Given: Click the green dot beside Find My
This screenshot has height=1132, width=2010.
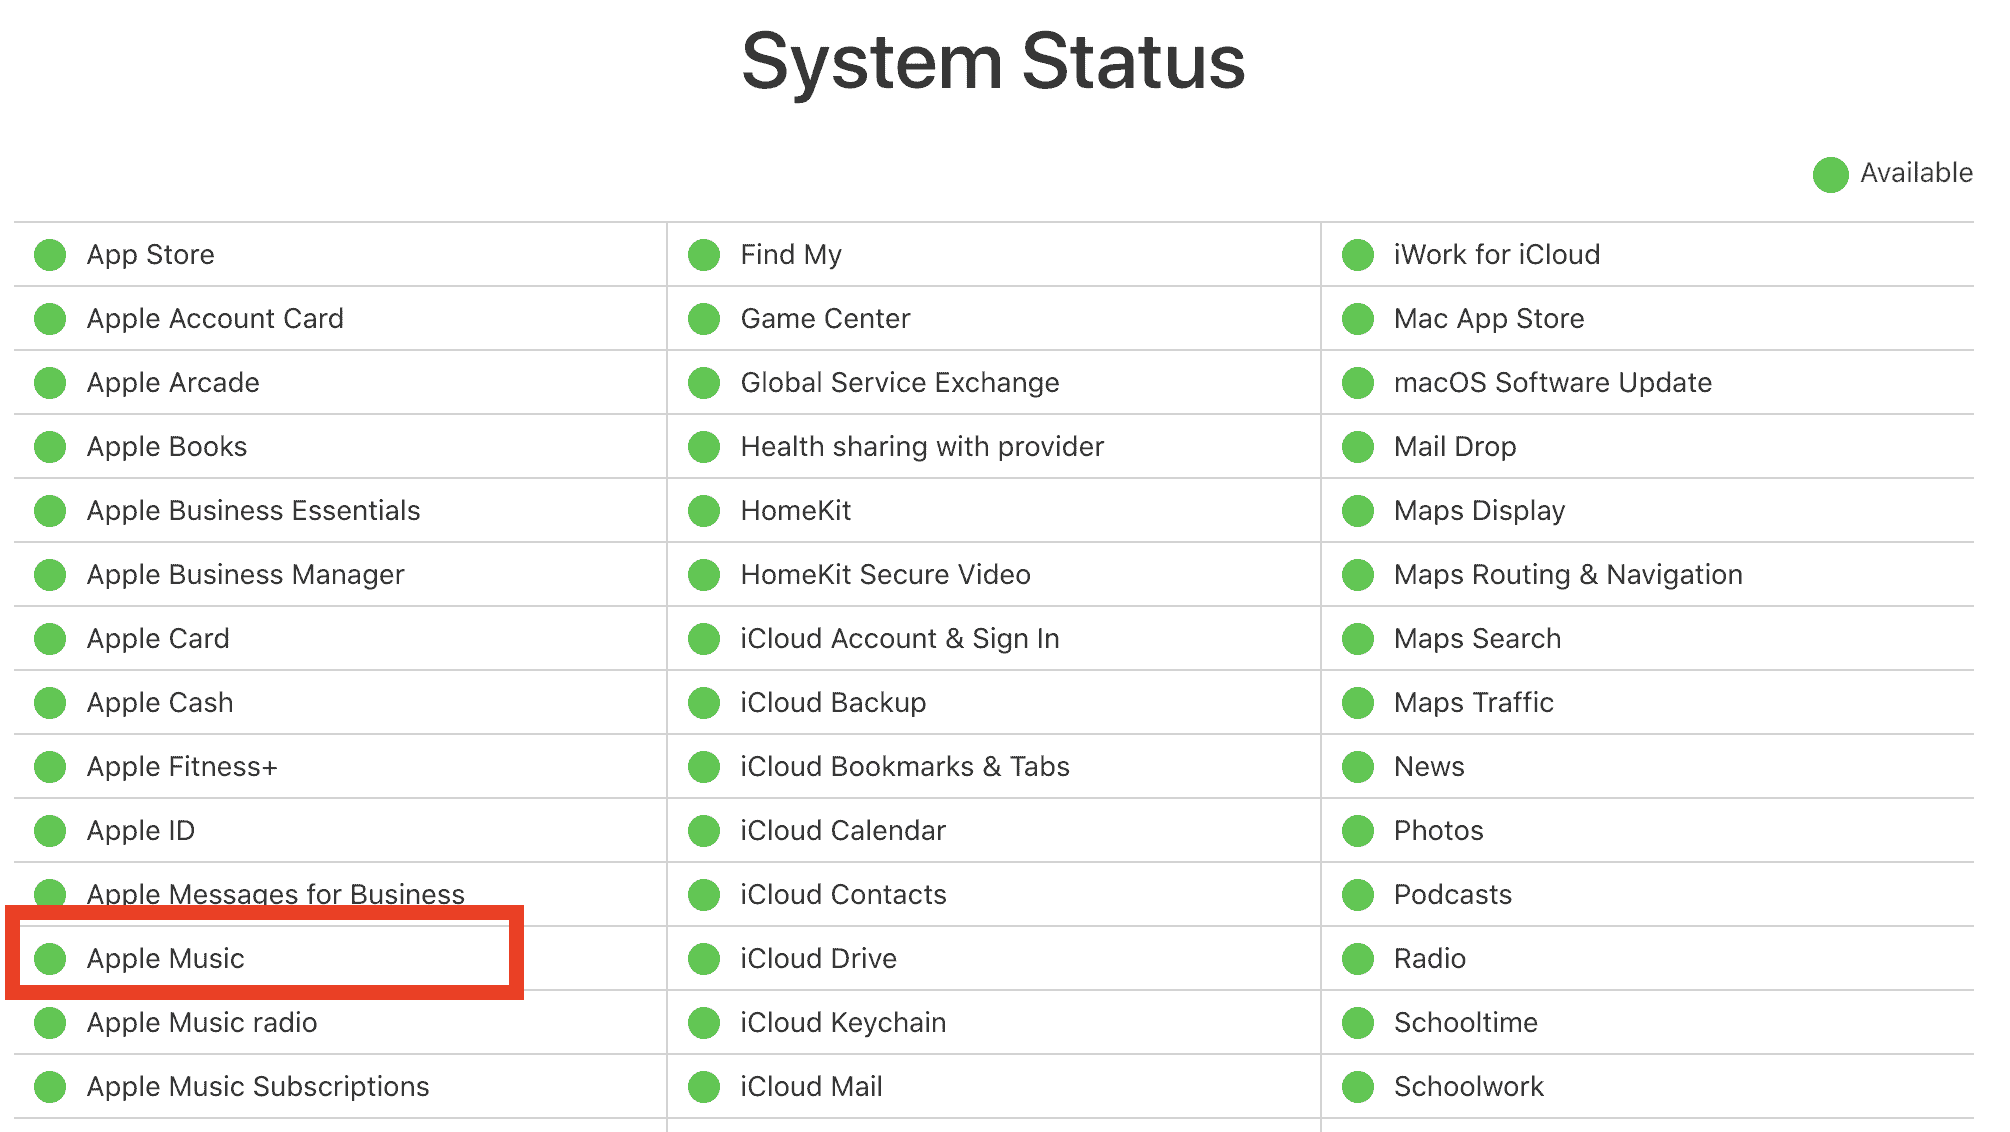Looking at the screenshot, I should [x=704, y=255].
